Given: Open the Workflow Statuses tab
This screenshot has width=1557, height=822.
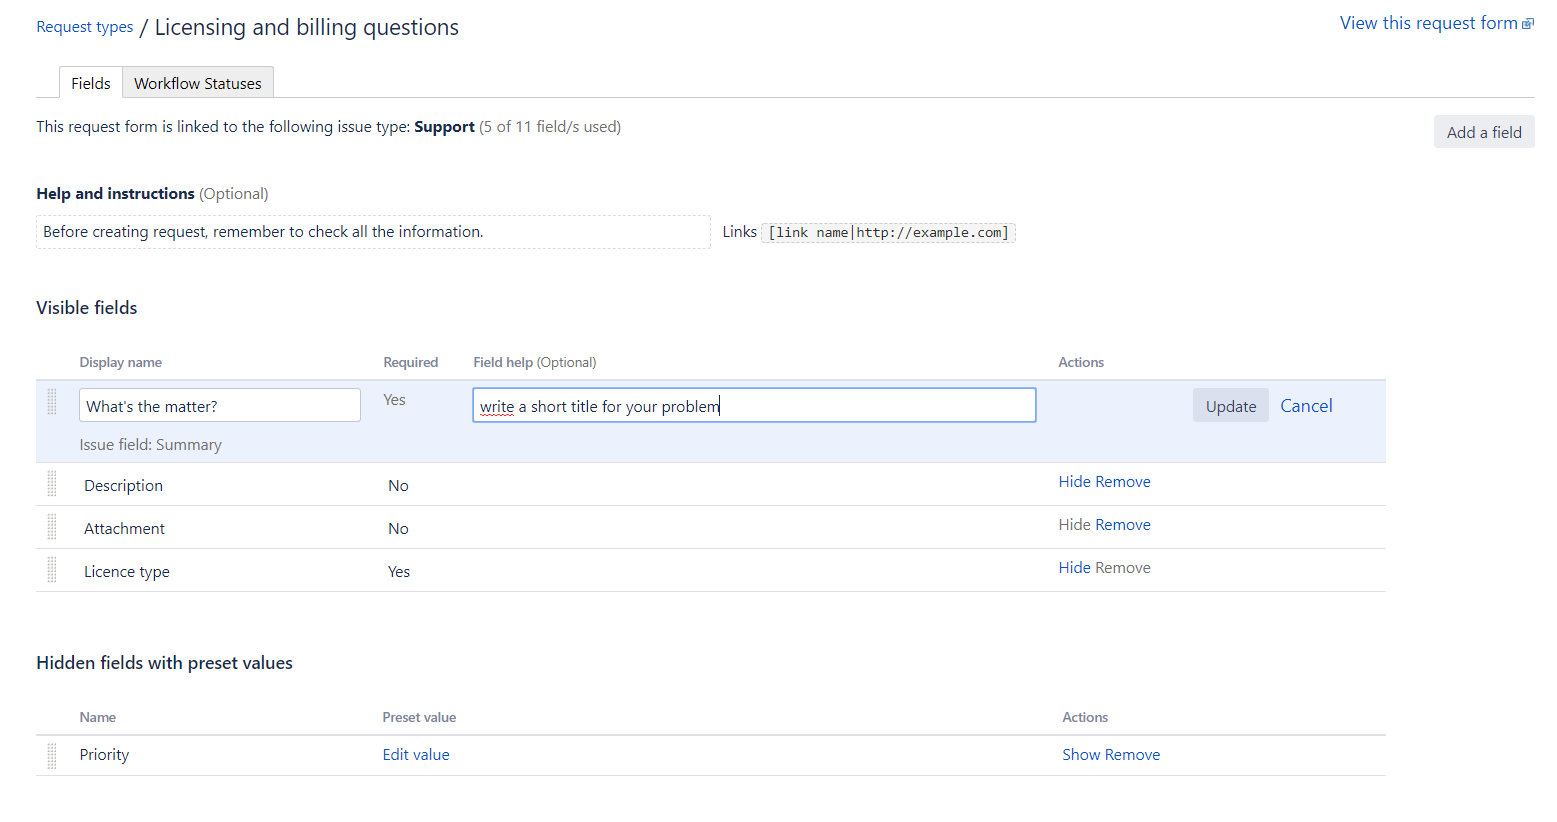Looking at the screenshot, I should click(198, 83).
